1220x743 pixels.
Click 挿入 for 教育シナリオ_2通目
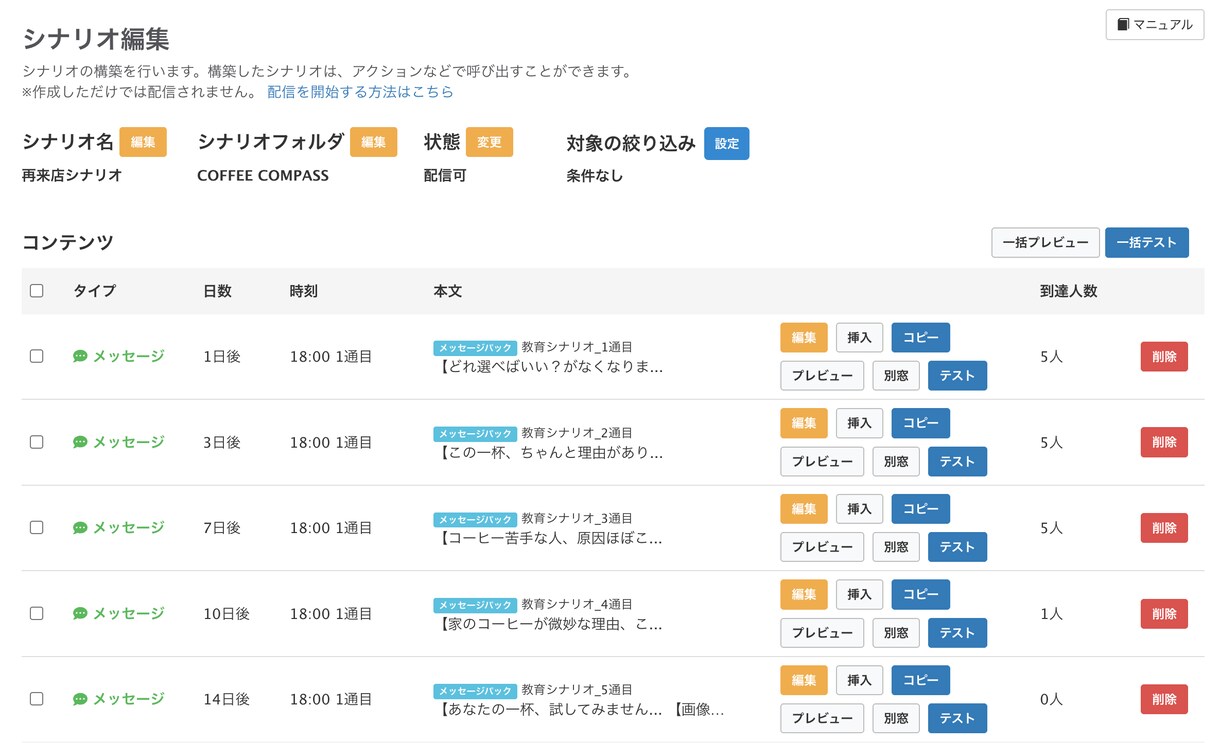[x=859, y=423]
